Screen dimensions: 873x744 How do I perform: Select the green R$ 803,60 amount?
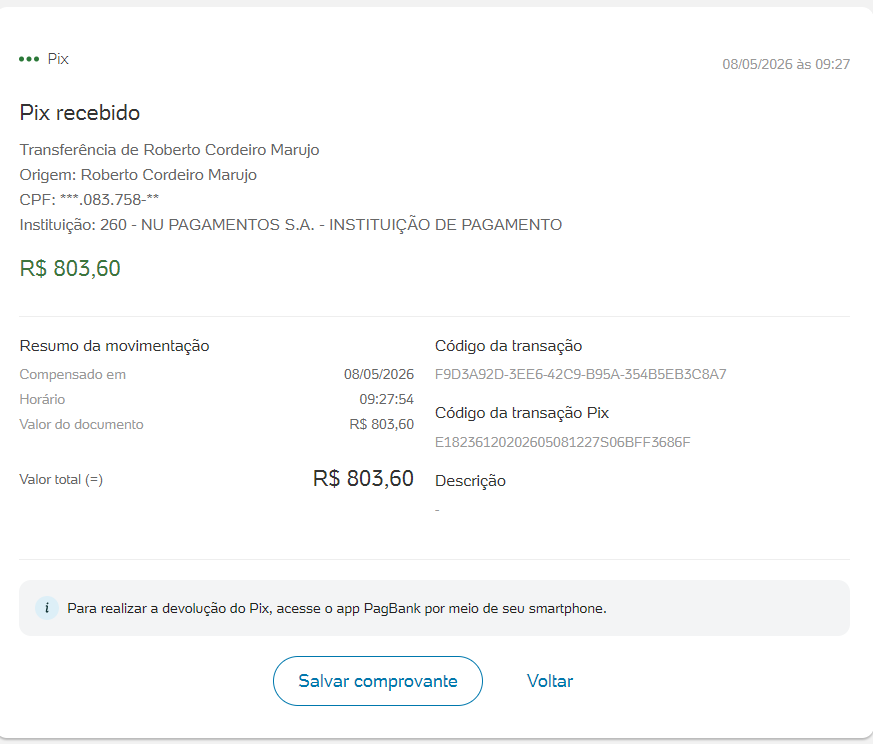70,268
